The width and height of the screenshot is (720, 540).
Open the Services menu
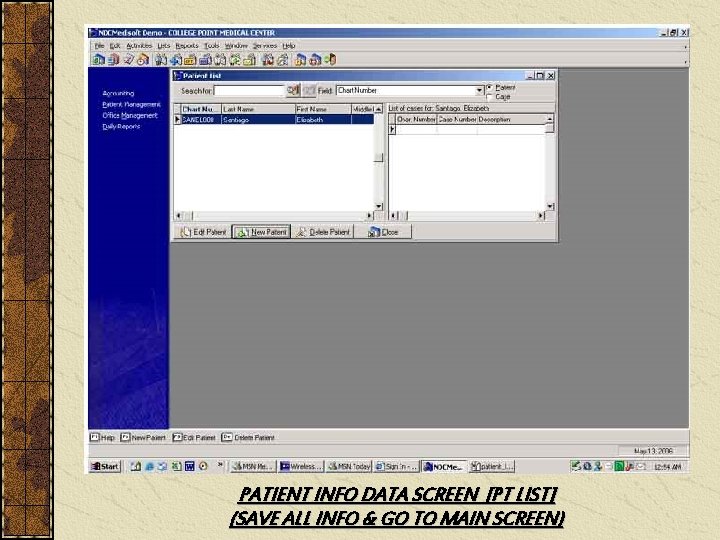265,46
